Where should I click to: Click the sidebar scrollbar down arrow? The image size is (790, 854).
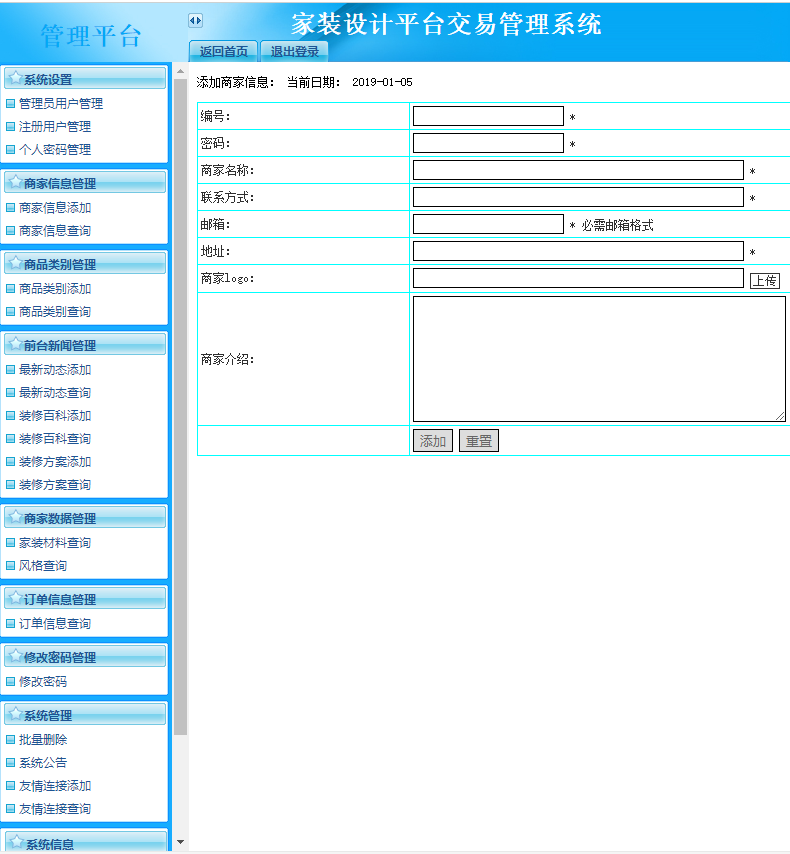180,843
